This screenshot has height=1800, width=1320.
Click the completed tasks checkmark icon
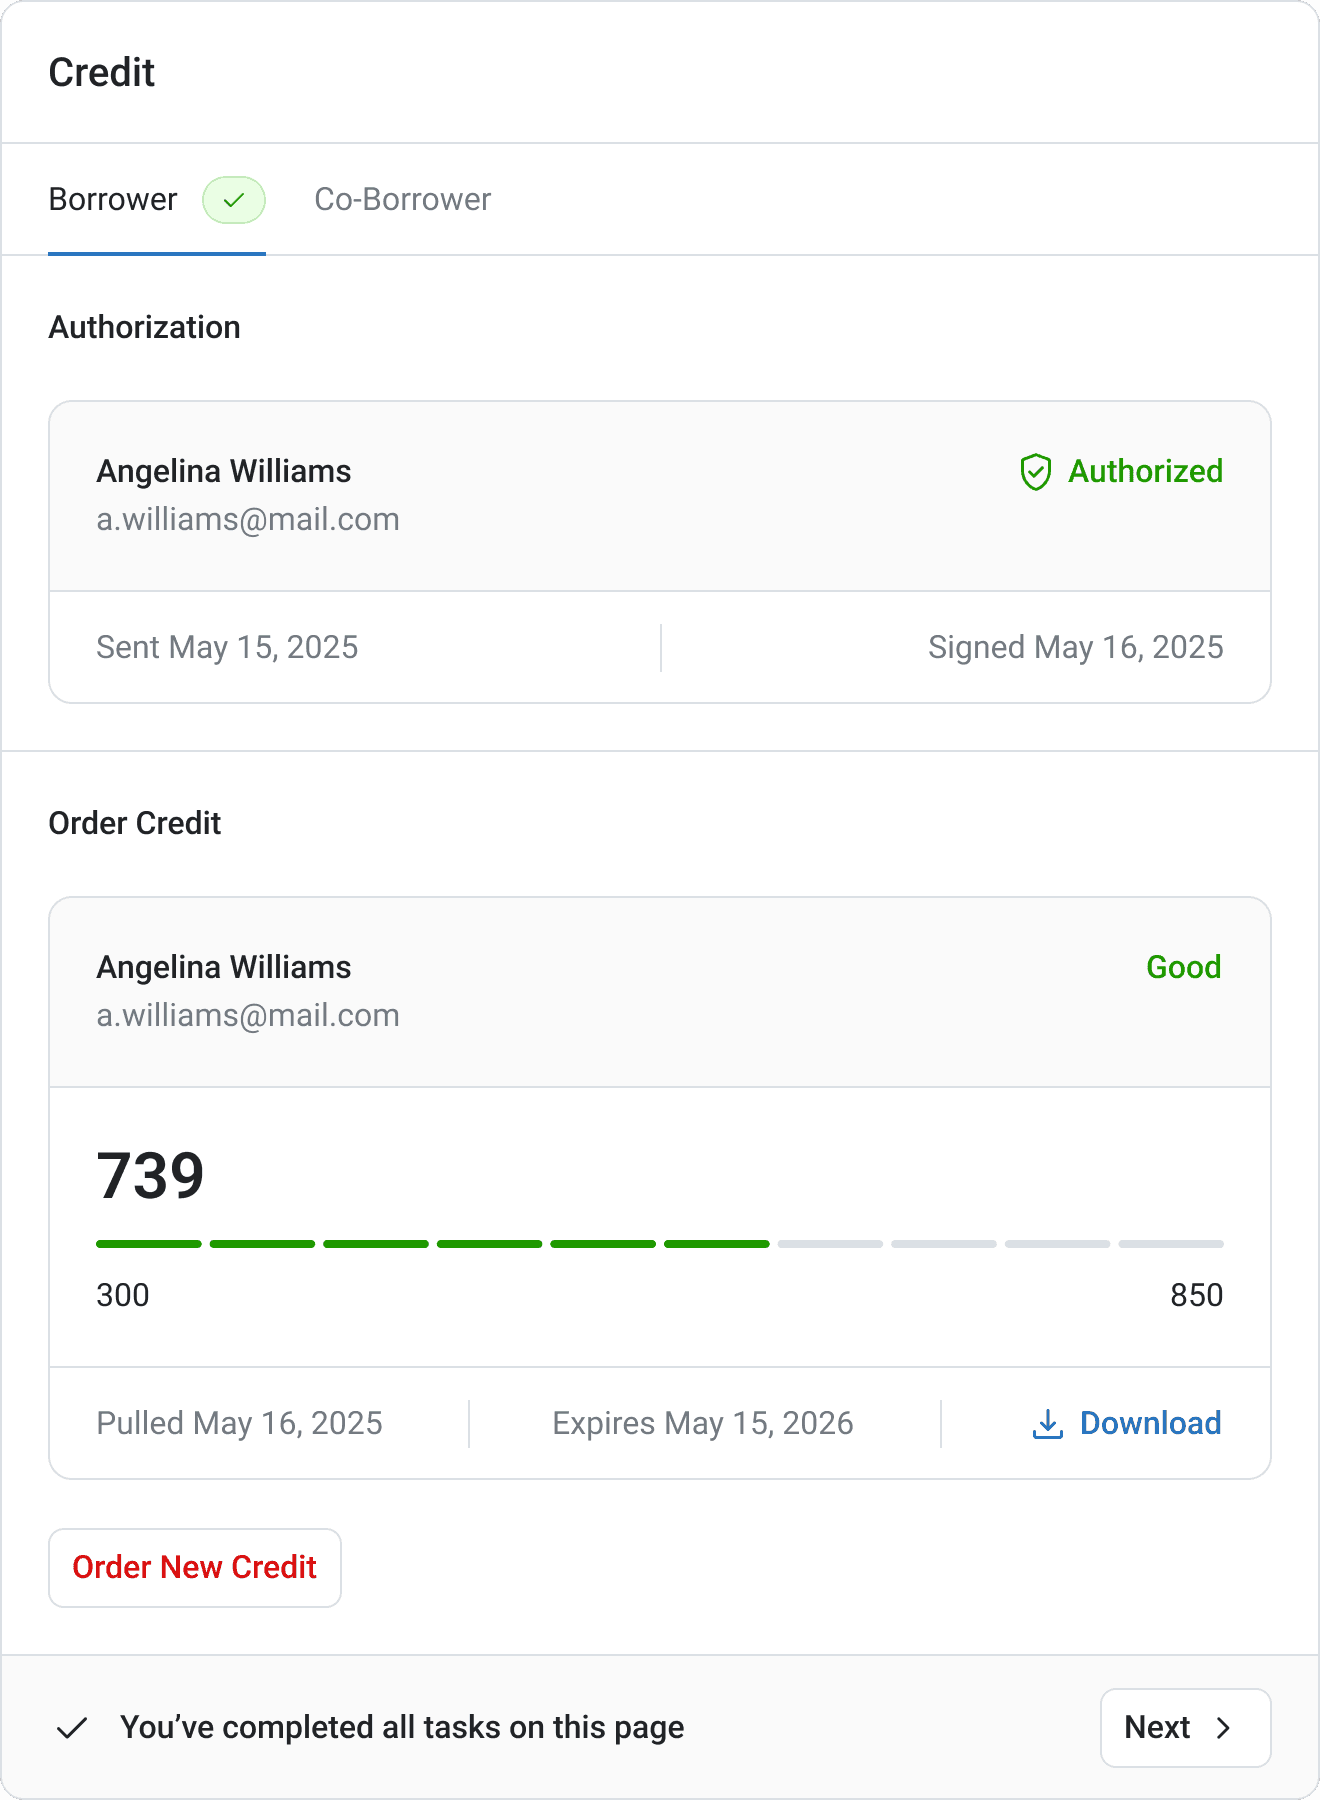click(x=72, y=1728)
